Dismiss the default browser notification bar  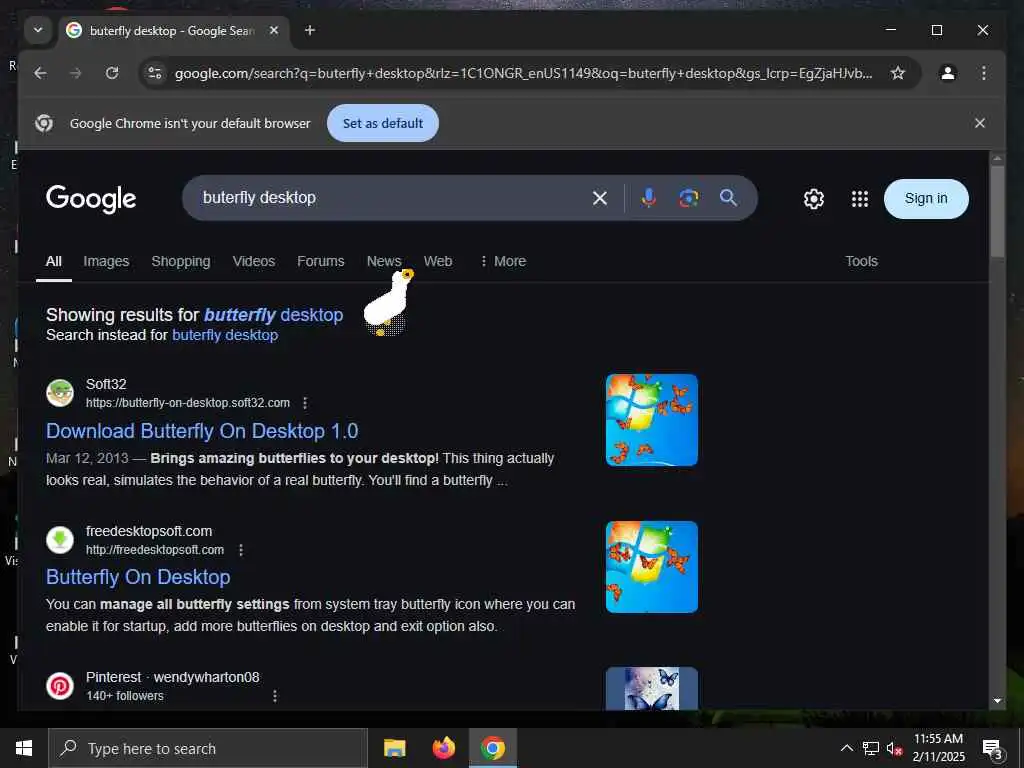(x=980, y=123)
